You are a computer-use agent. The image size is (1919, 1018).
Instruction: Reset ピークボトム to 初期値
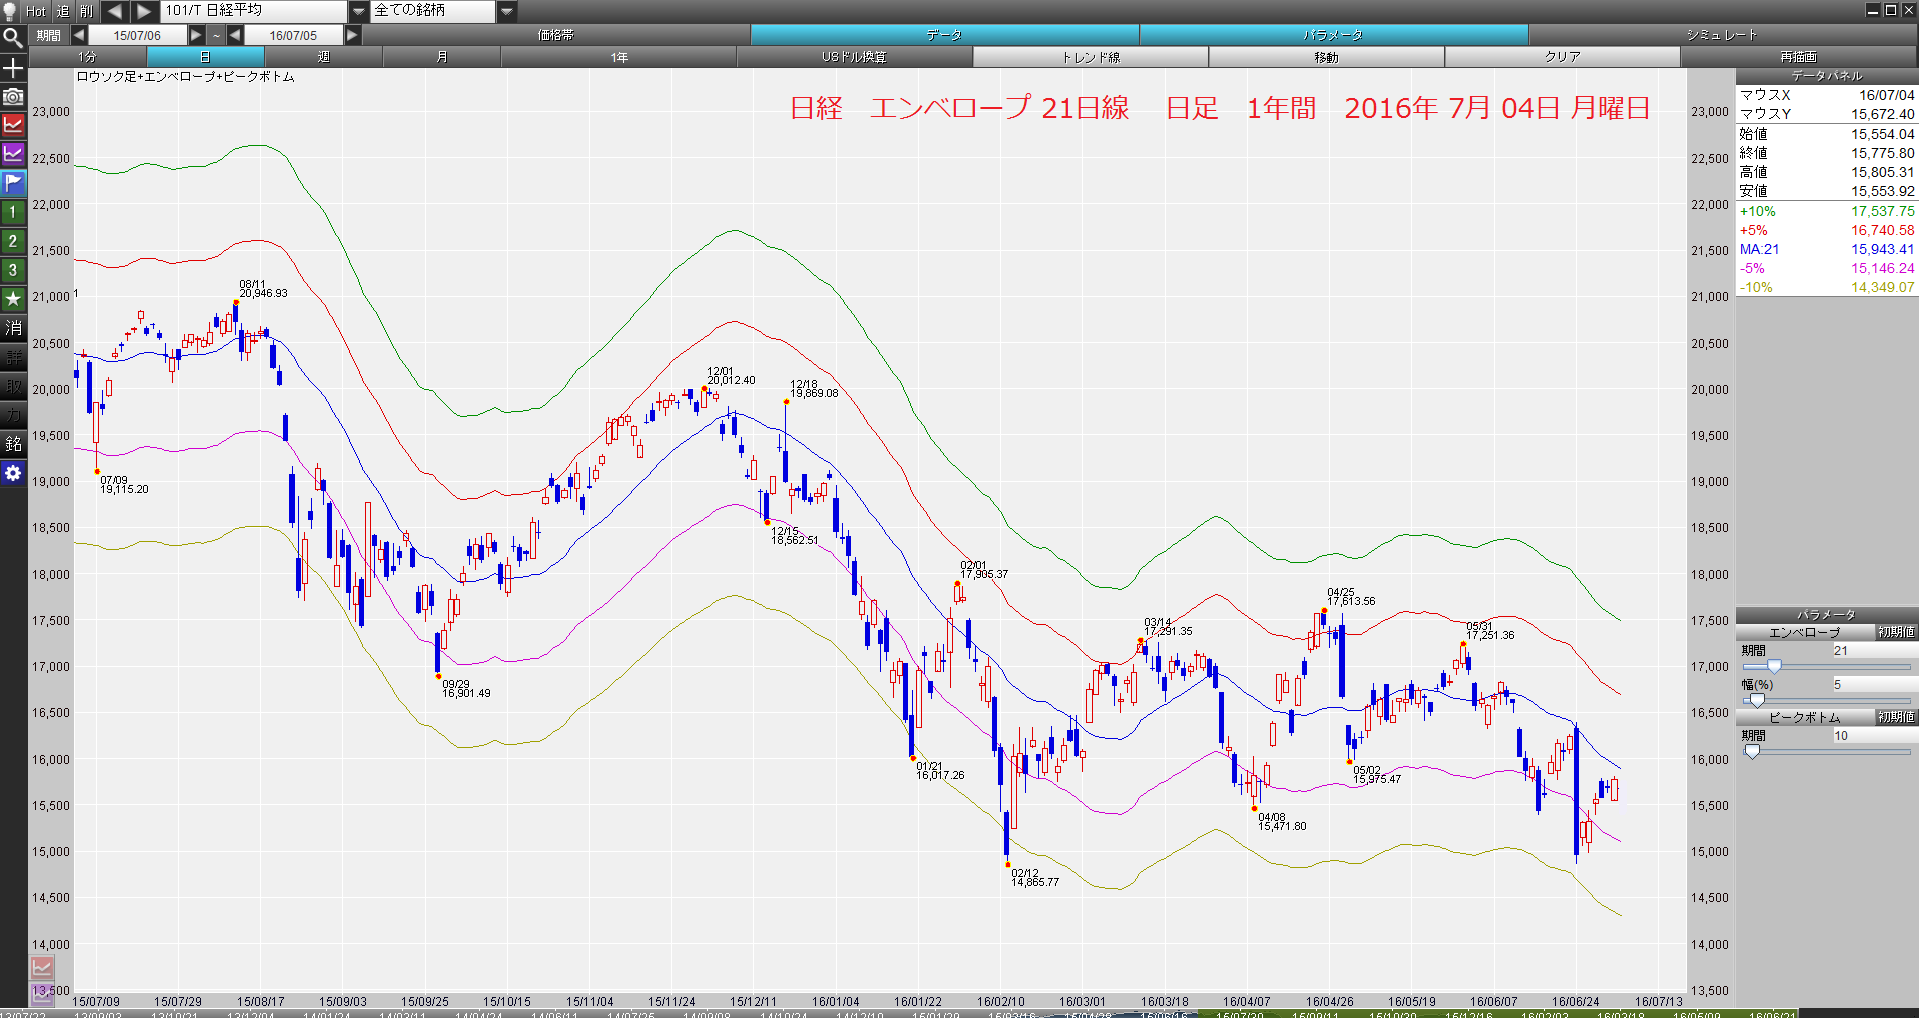pyautogui.click(x=1896, y=717)
